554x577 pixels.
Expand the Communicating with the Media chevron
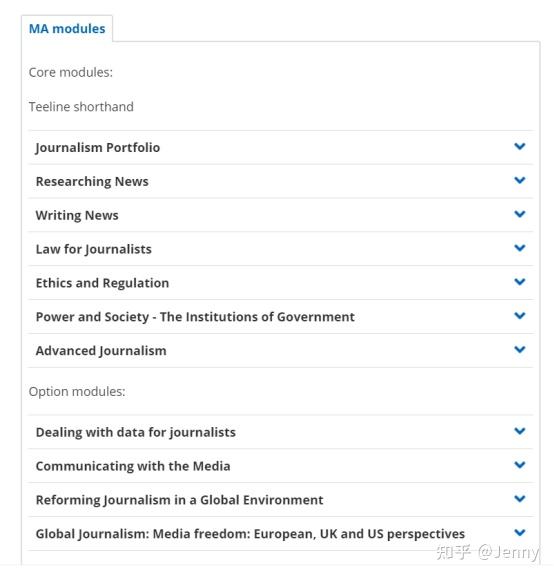point(519,465)
